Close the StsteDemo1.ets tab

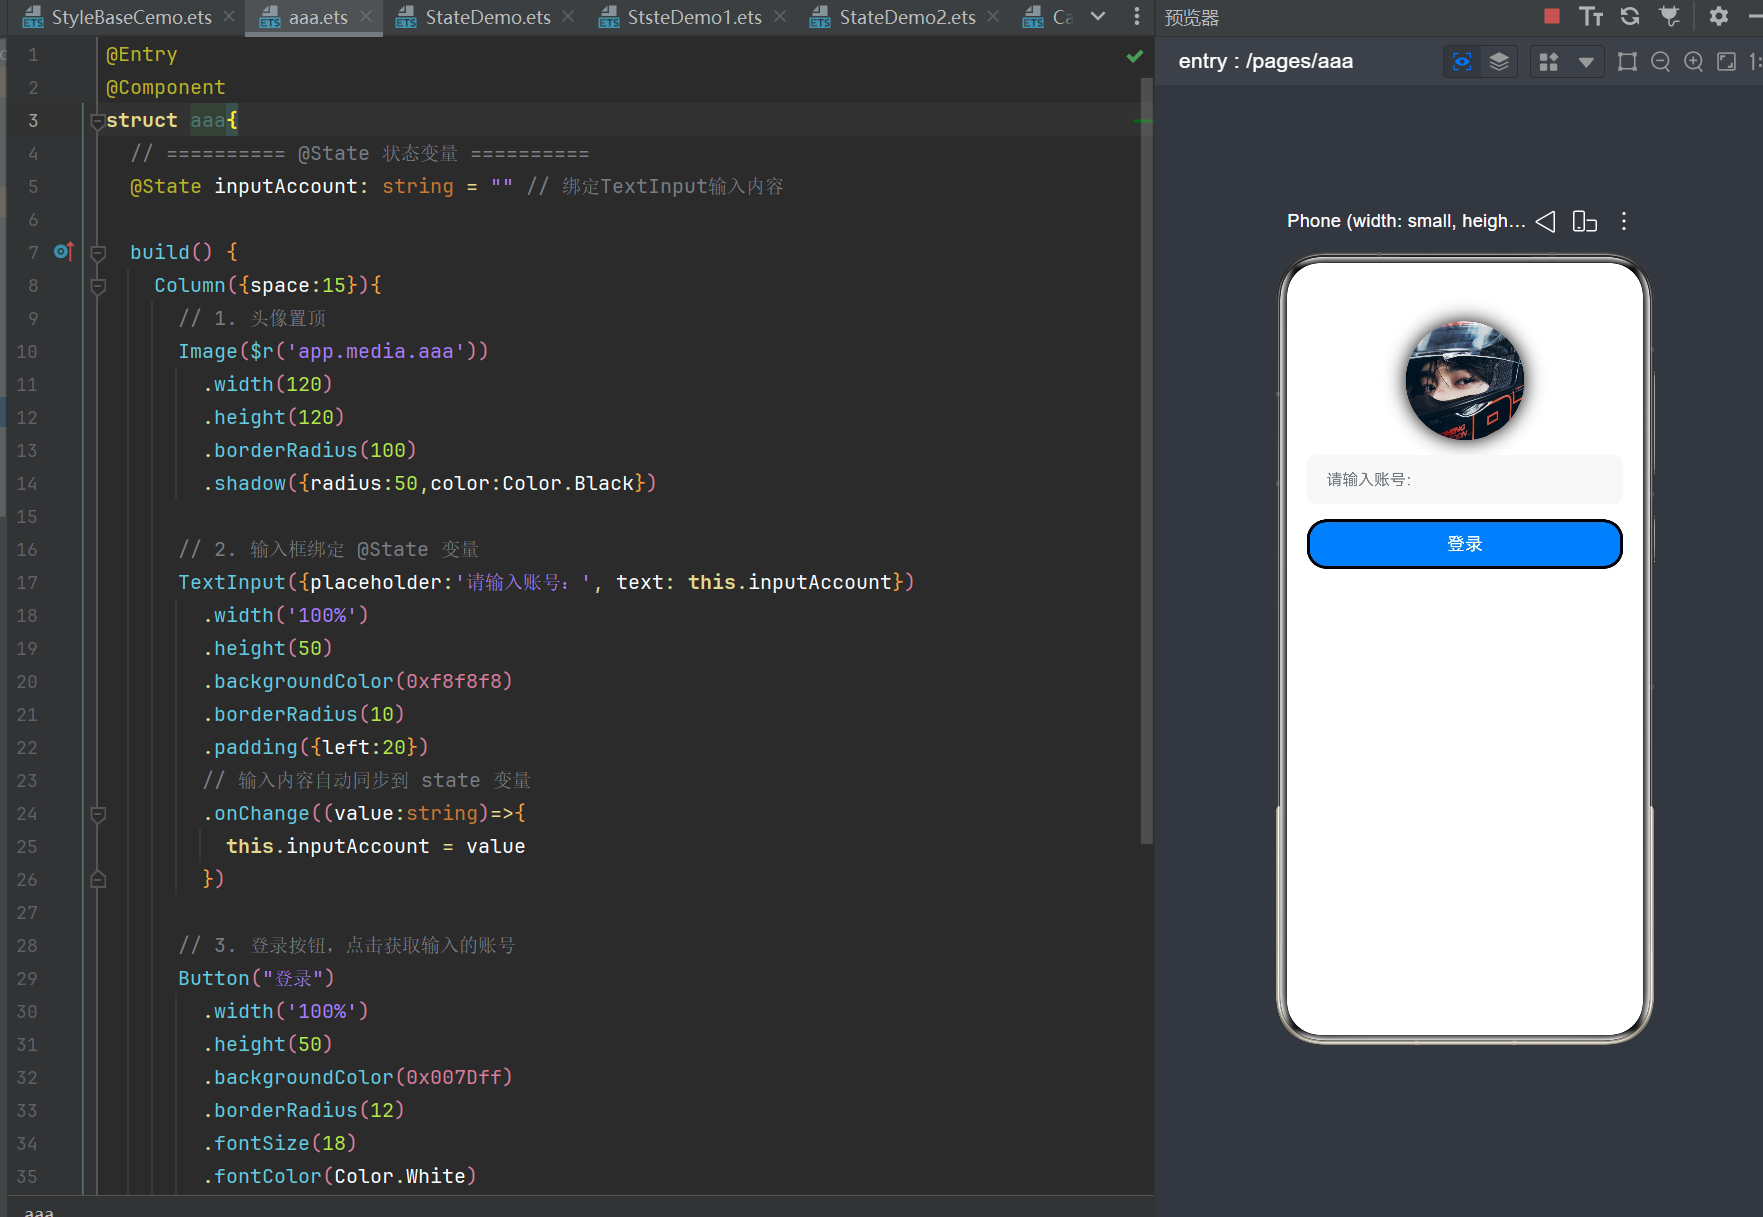pos(780,17)
